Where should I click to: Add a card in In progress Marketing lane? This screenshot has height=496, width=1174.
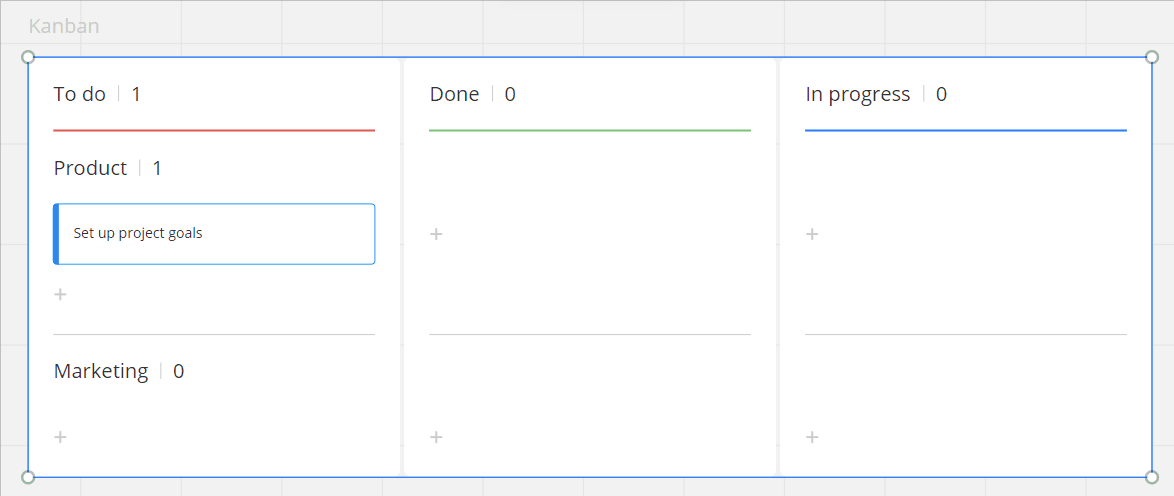click(x=812, y=437)
